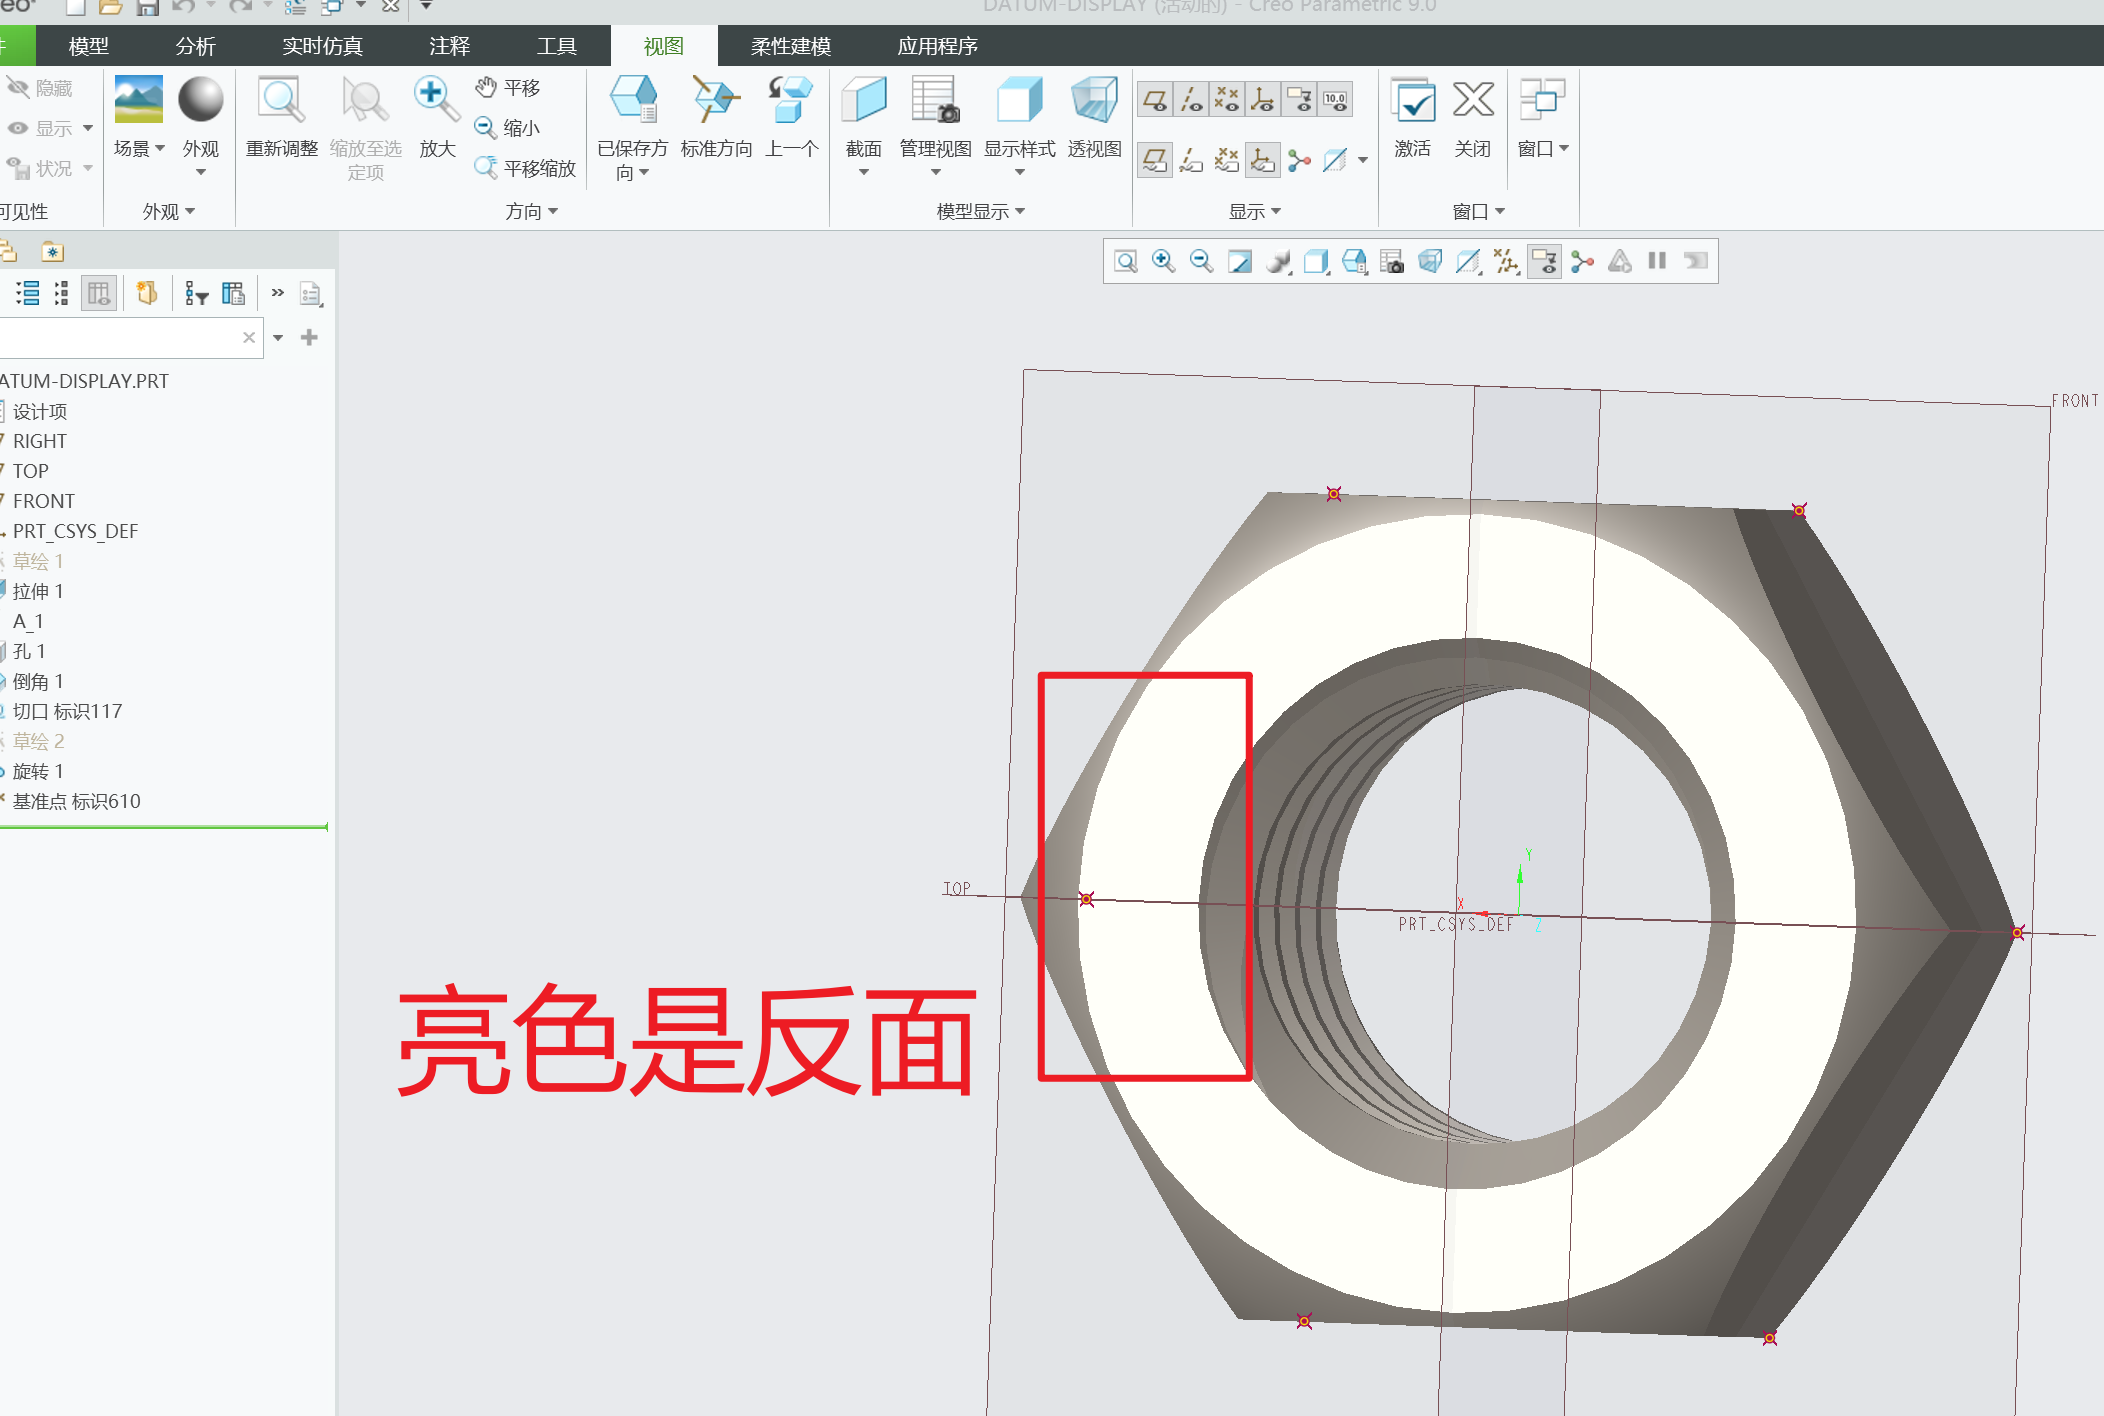Click pause-regeneration icon in graphics toolbar
The width and height of the screenshot is (2104, 1416).
[1657, 262]
